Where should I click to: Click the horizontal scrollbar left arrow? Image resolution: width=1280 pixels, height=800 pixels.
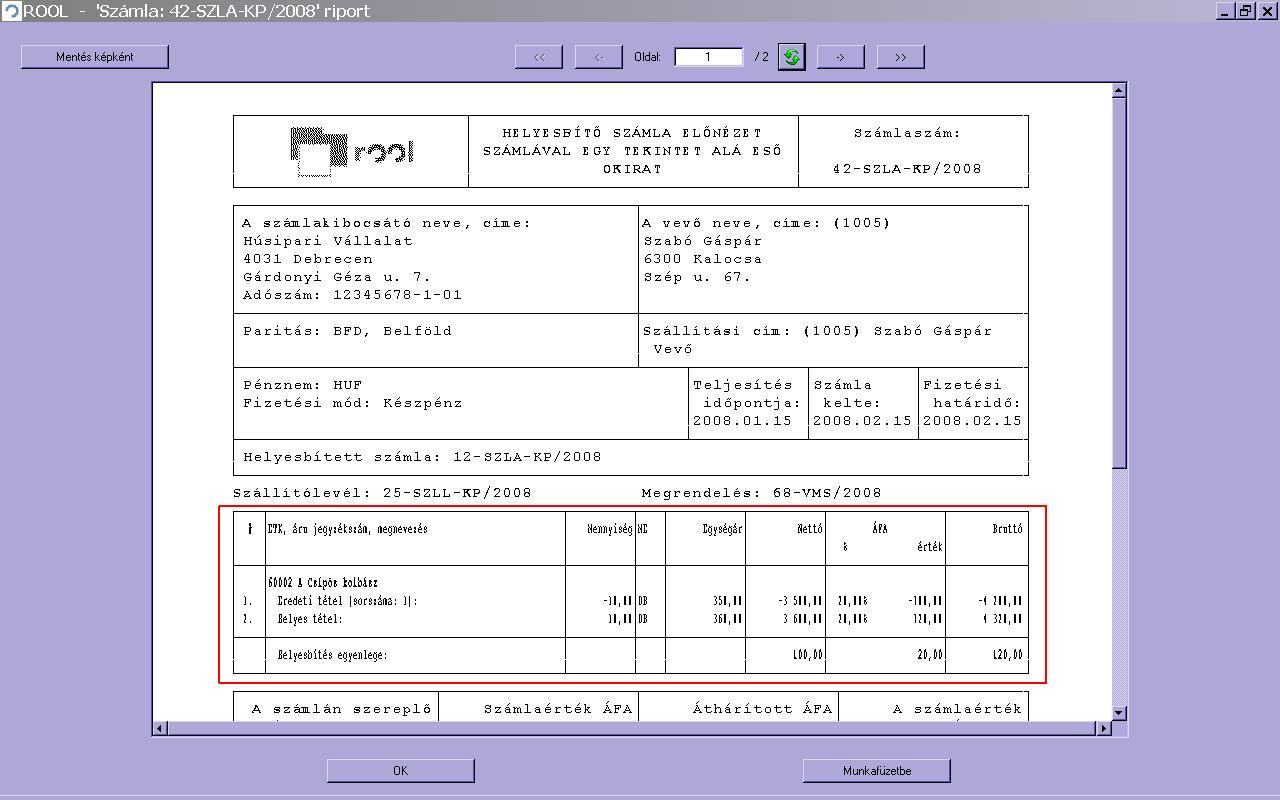(x=160, y=728)
